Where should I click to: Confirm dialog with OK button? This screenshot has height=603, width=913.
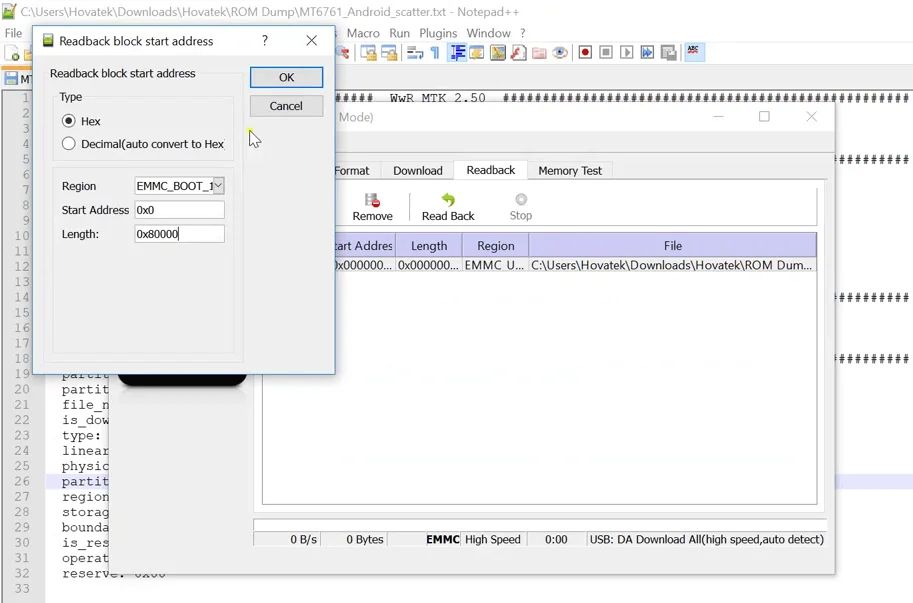pos(286,77)
